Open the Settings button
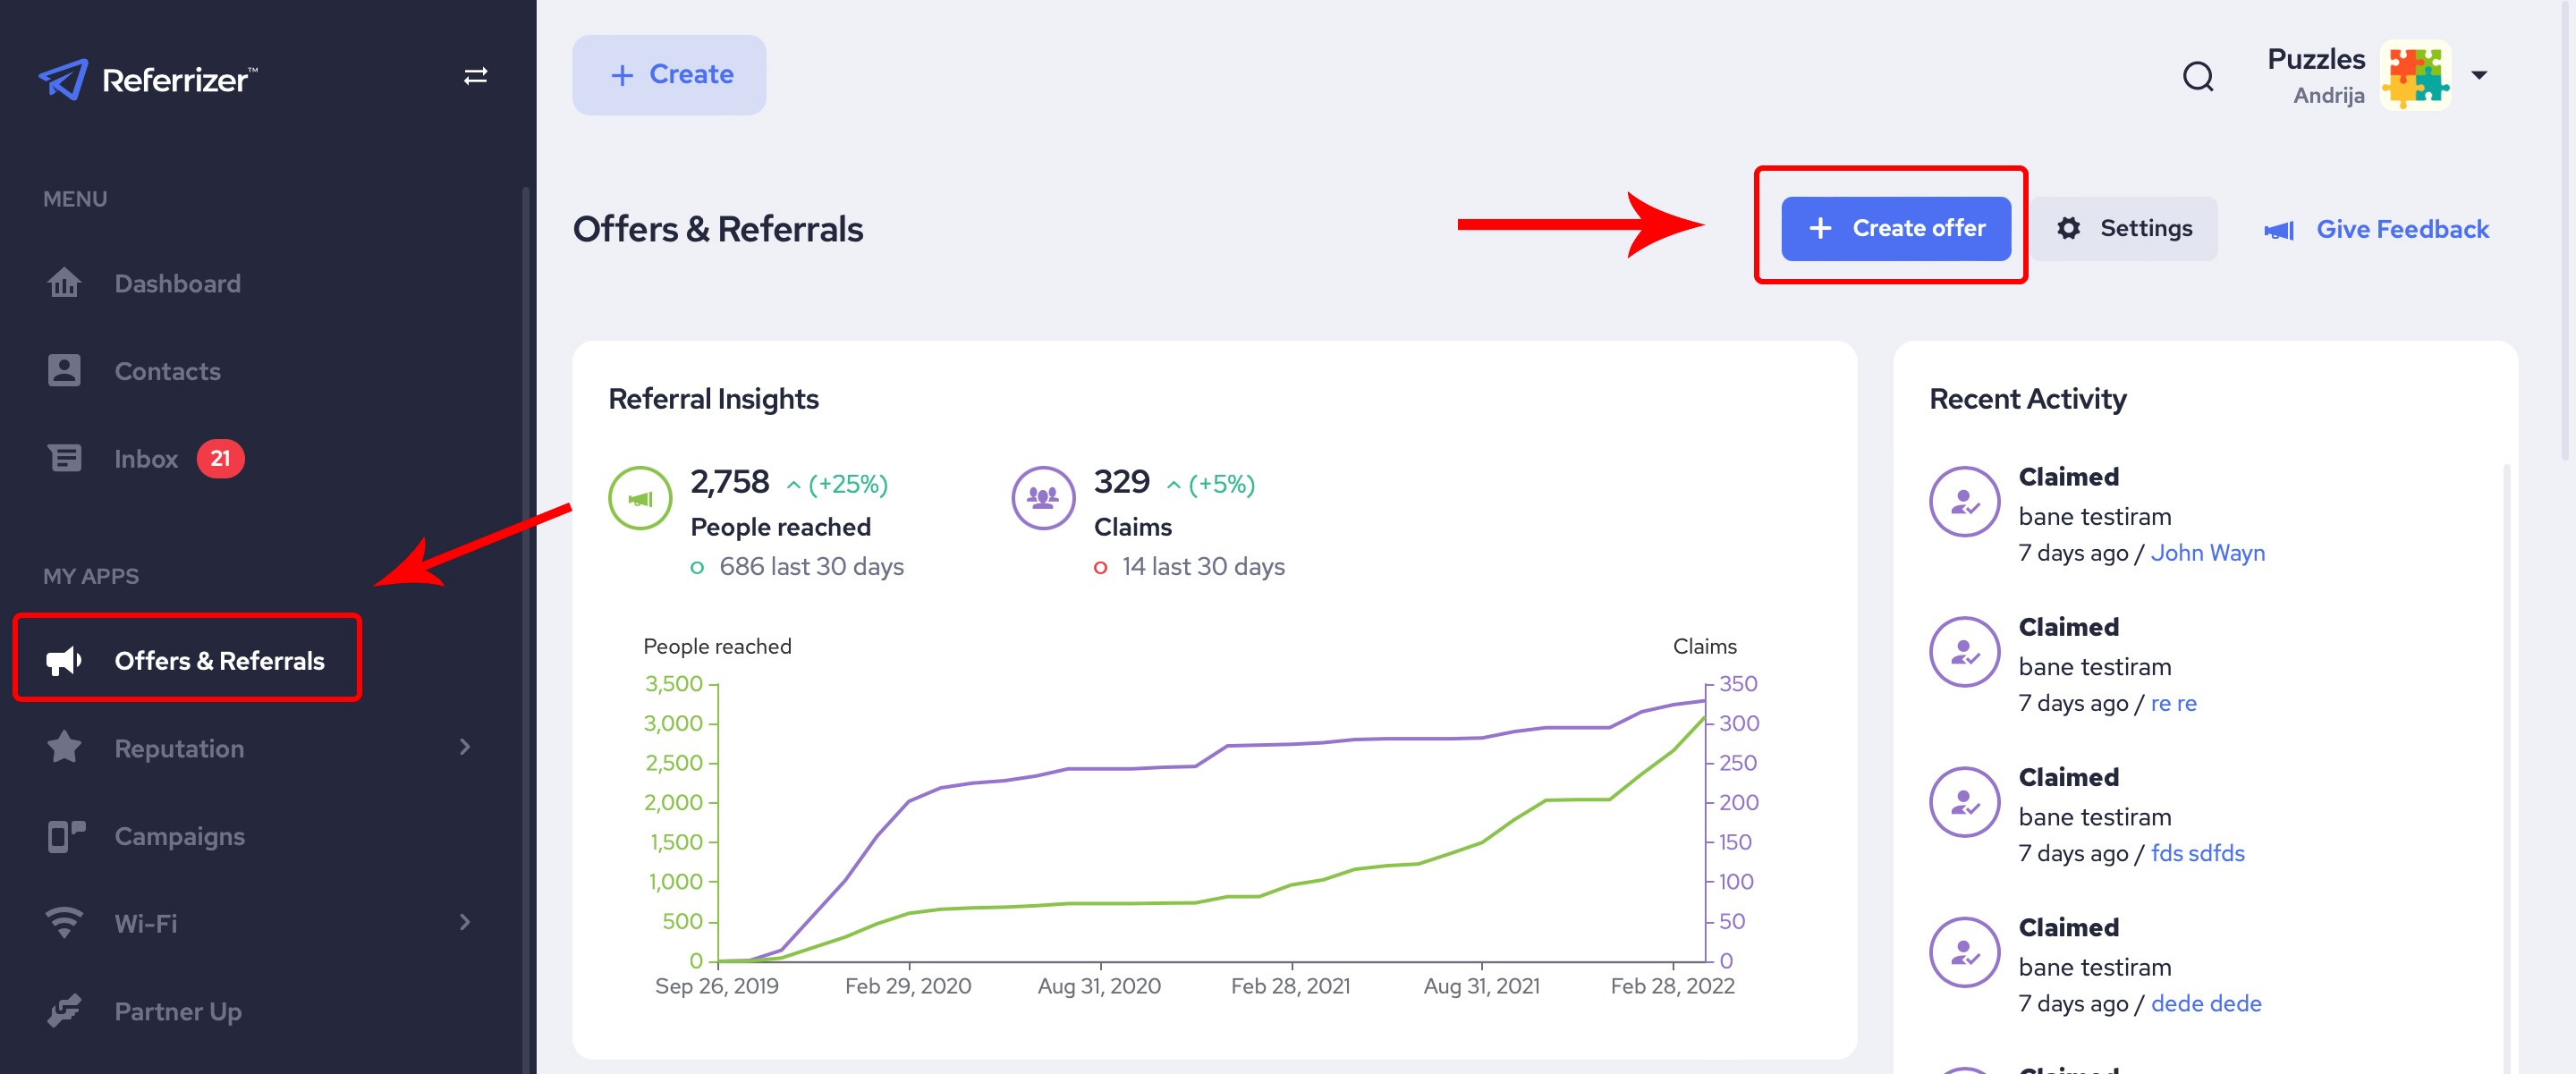This screenshot has height=1074, width=2576. 2124,228
